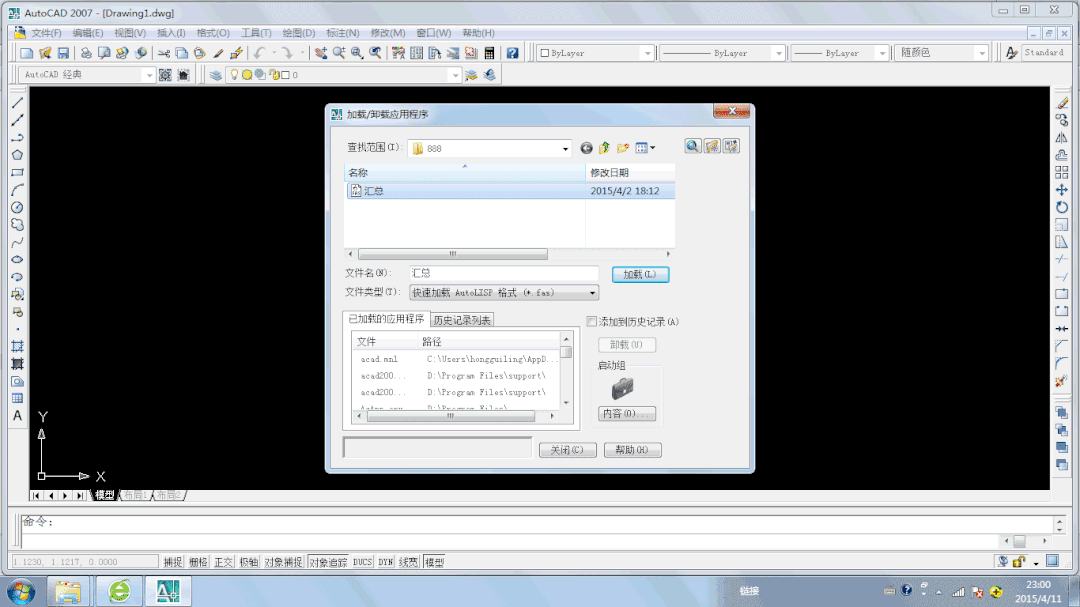This screenshot has width=1080, height=607.
Task: Go up one folder level in dialog
Action: 604,147
